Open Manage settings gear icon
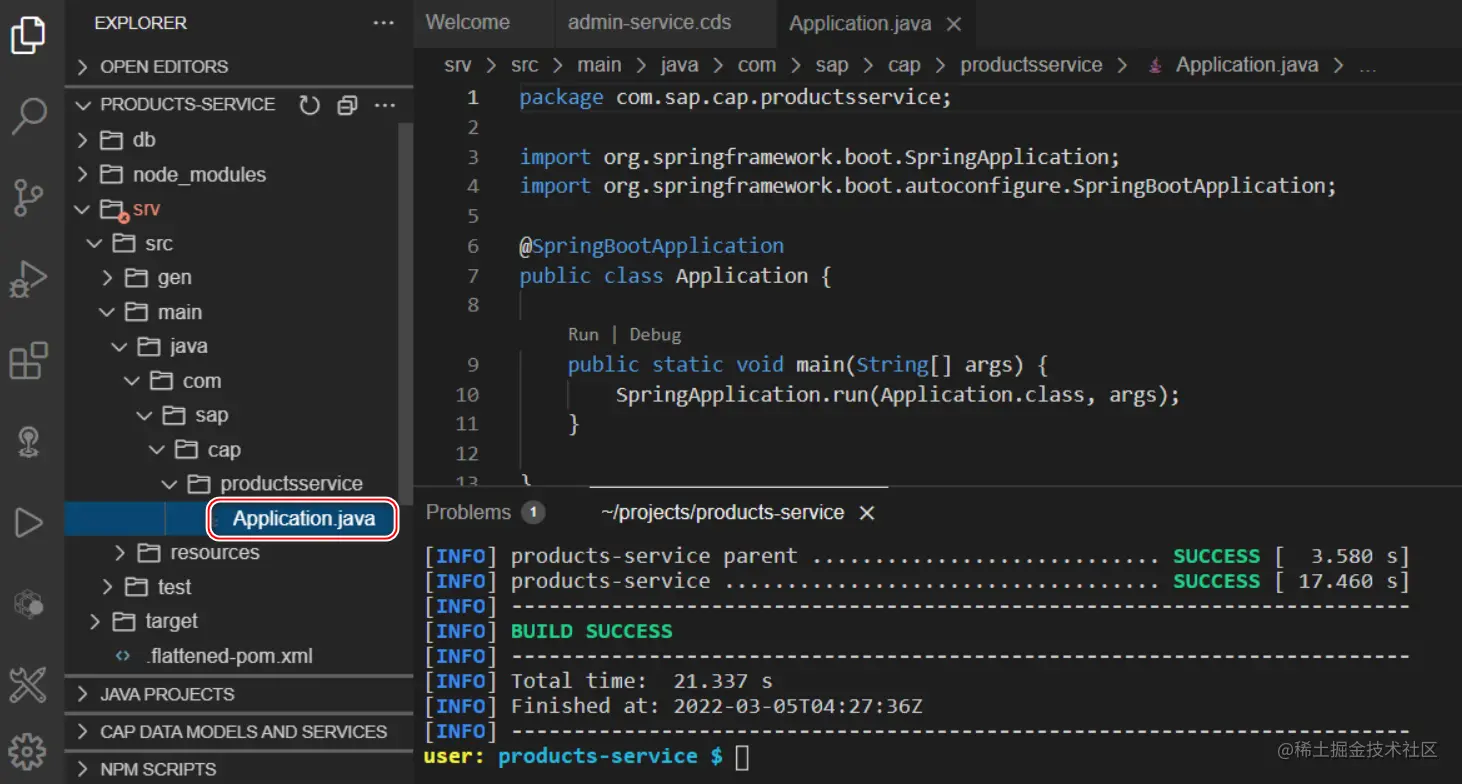The height and width of the screenshot is (784, 1462). (x=28, y=751)
